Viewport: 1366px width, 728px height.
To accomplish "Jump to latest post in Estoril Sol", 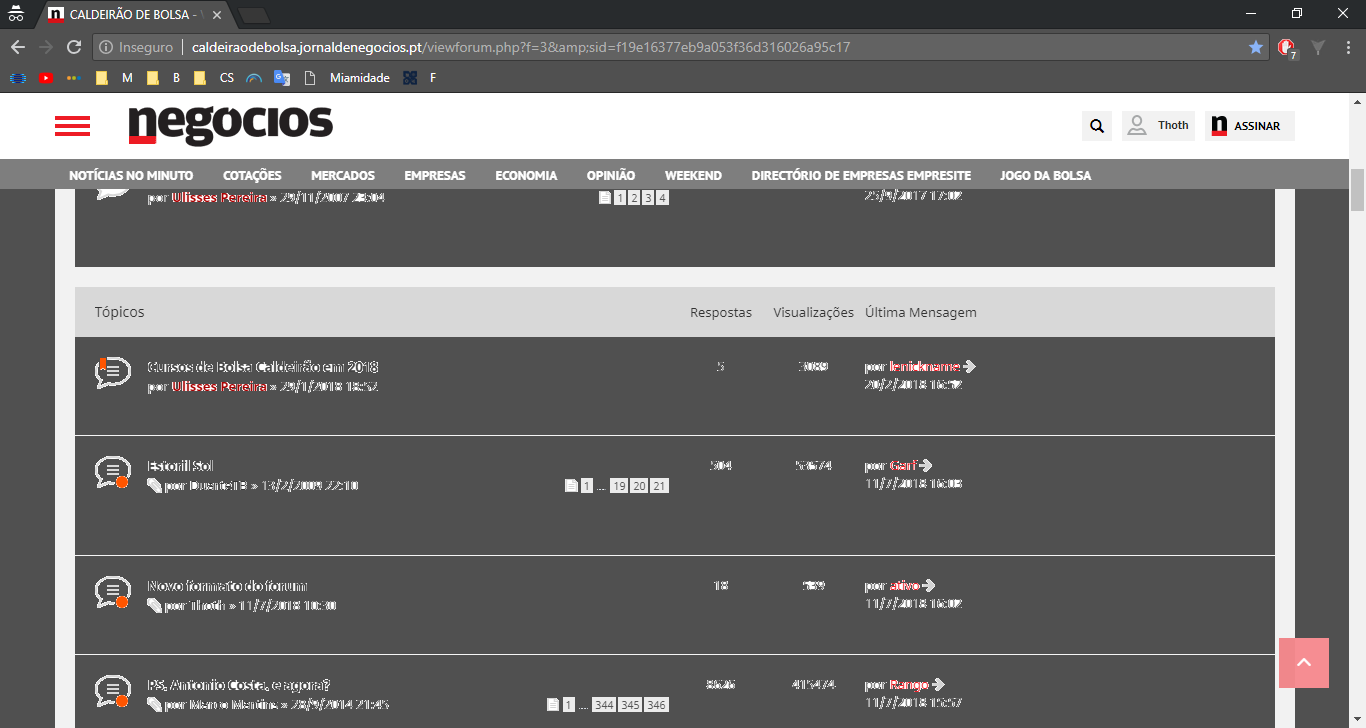I will (x=926, y=466).
